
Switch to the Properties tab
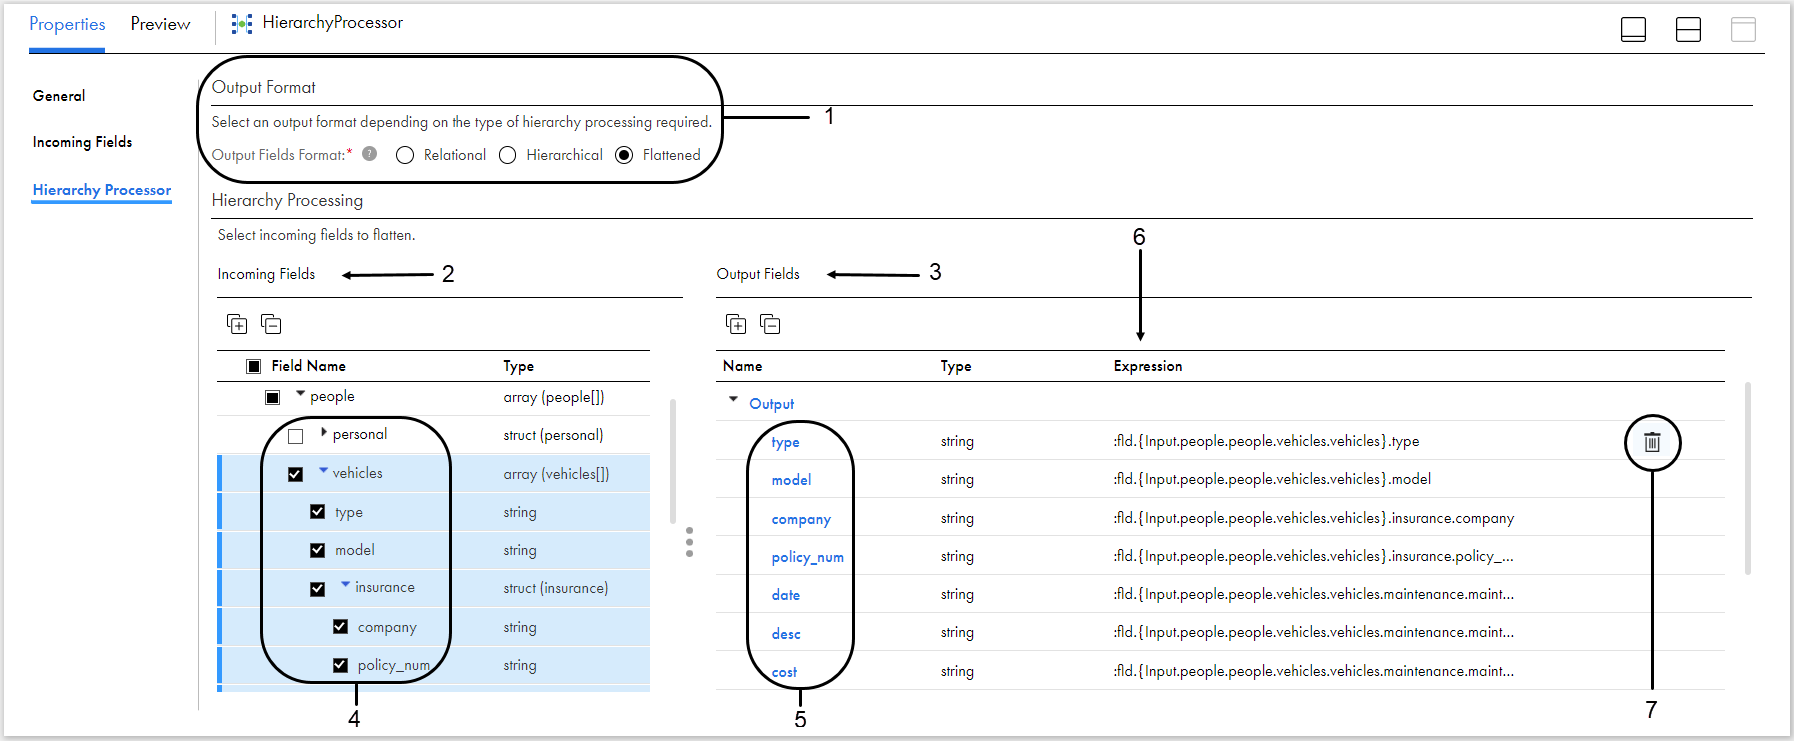click(x=67, y=24)
